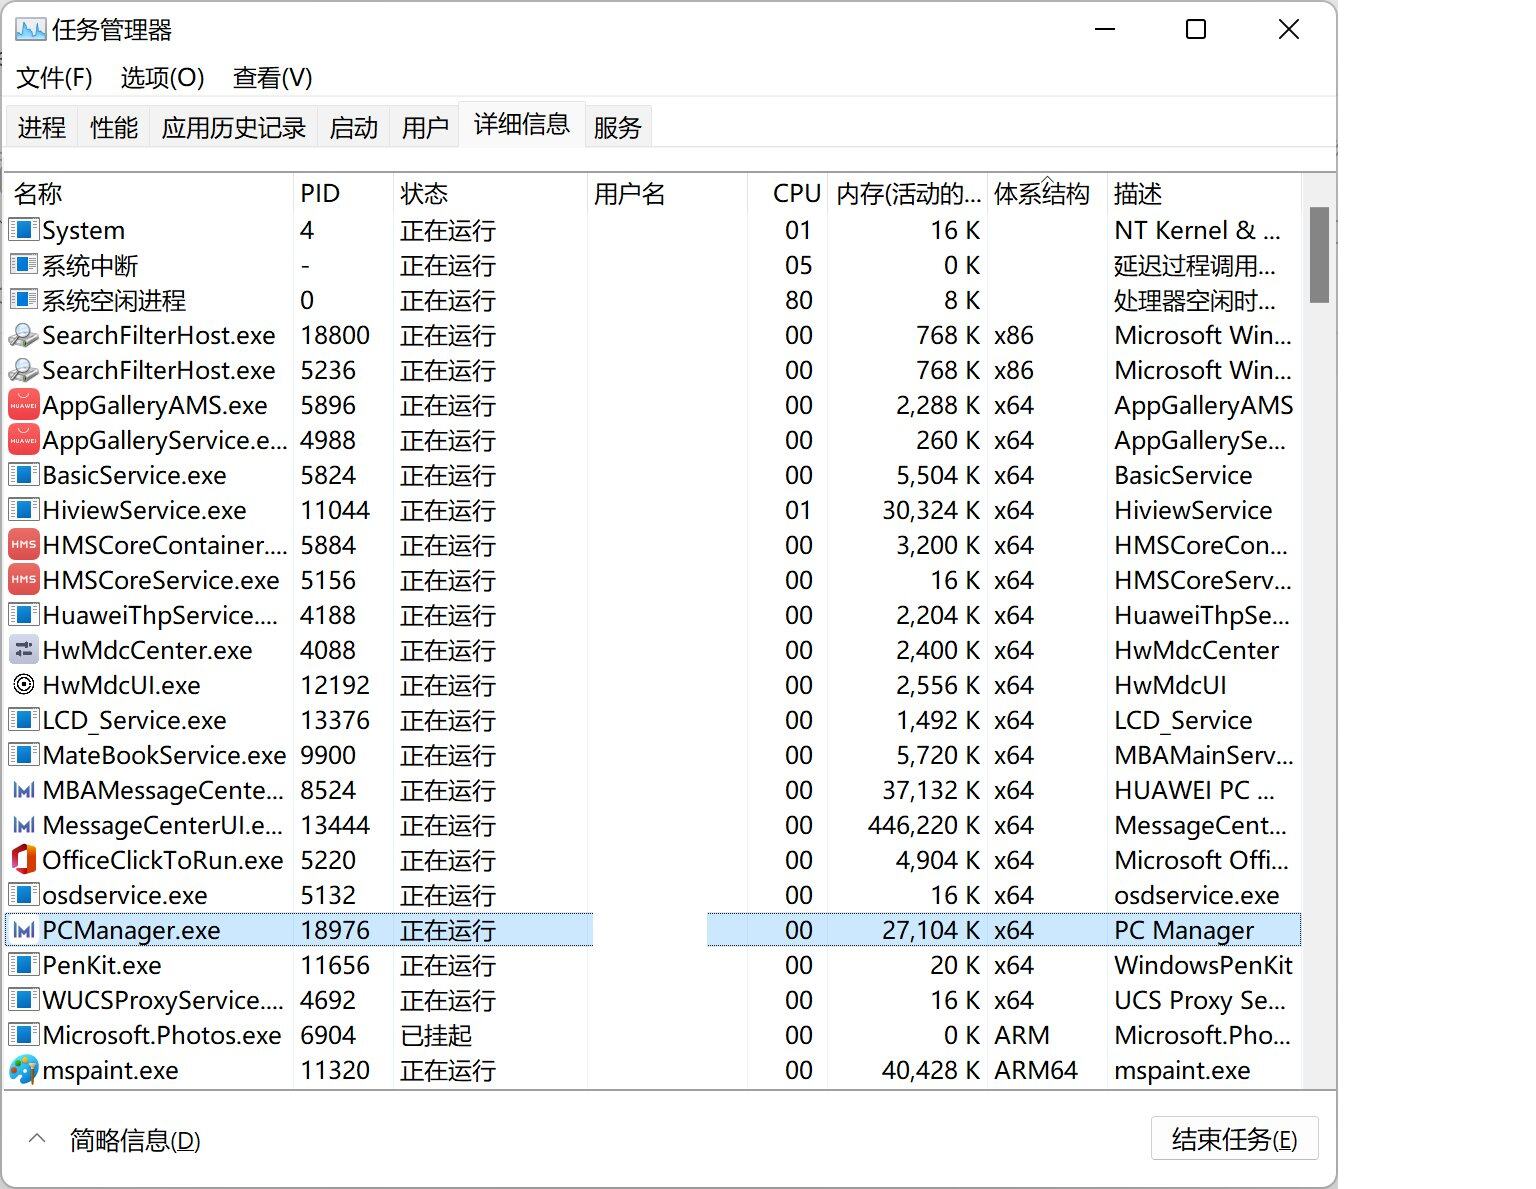The image size is (1536, 1189).
Task: Click the vertical scrollbar thumb
Action: (1319, 255)
